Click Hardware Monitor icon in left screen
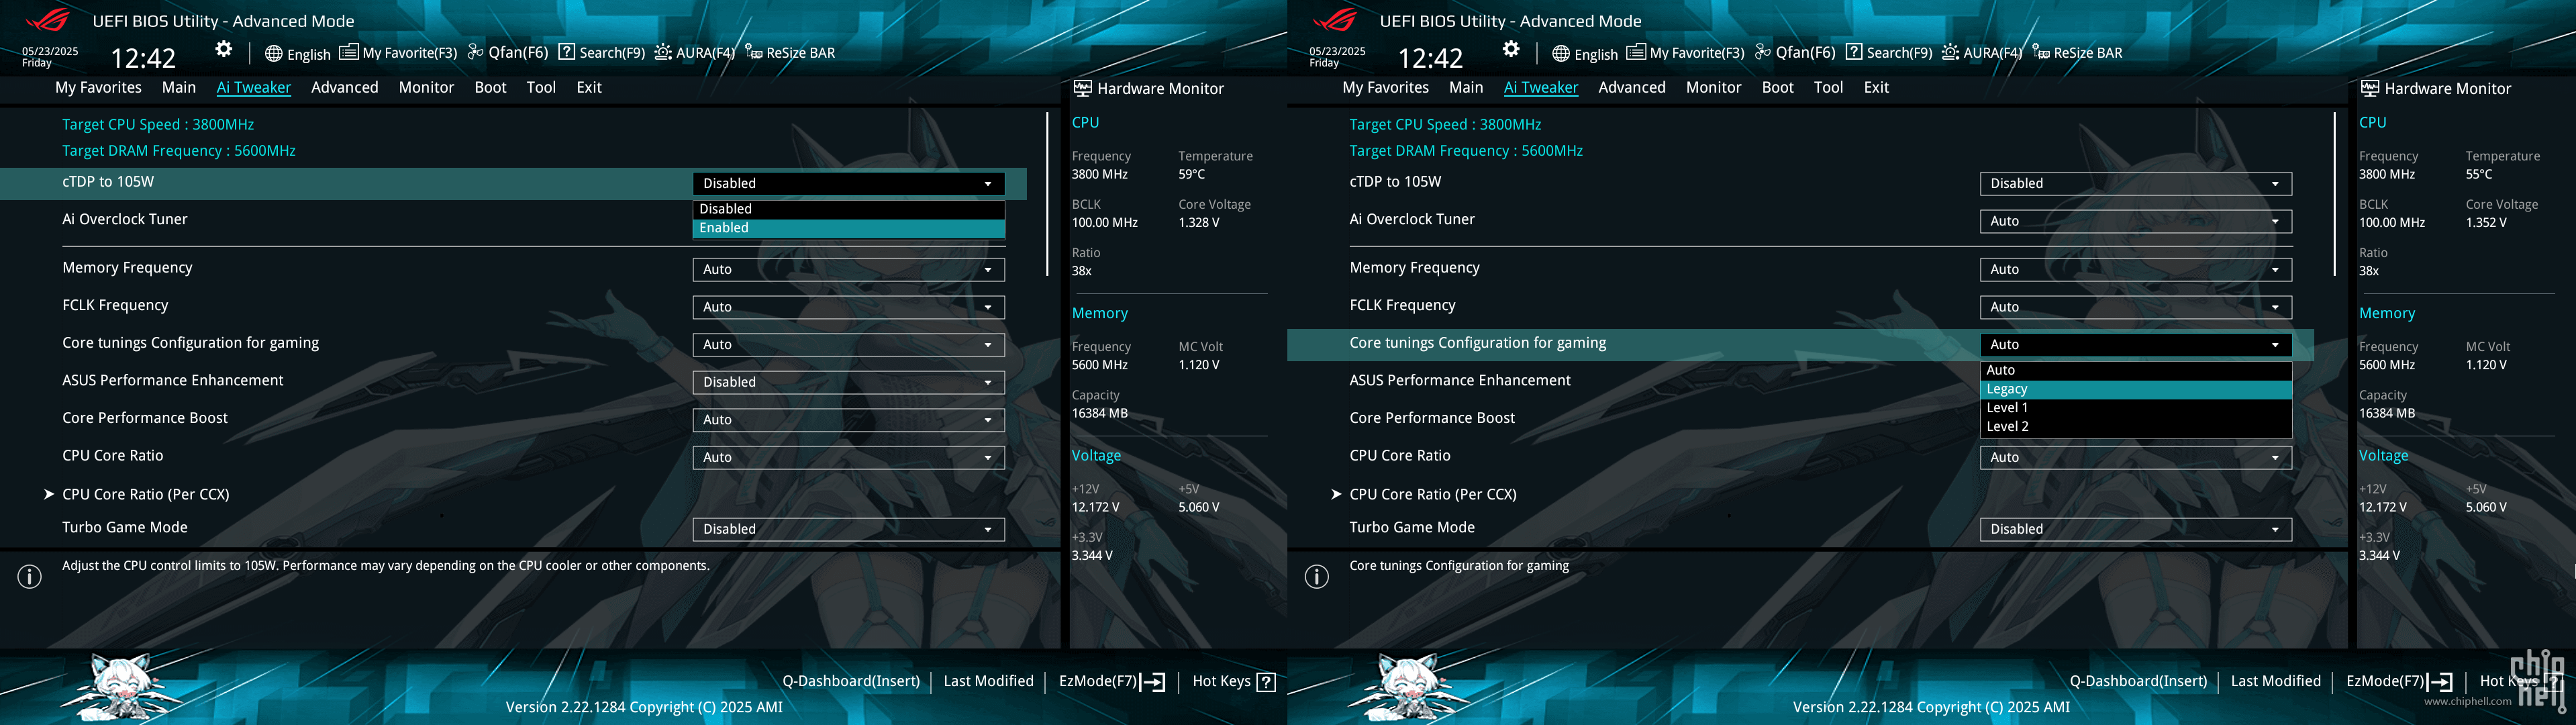 pos(1082,88)
